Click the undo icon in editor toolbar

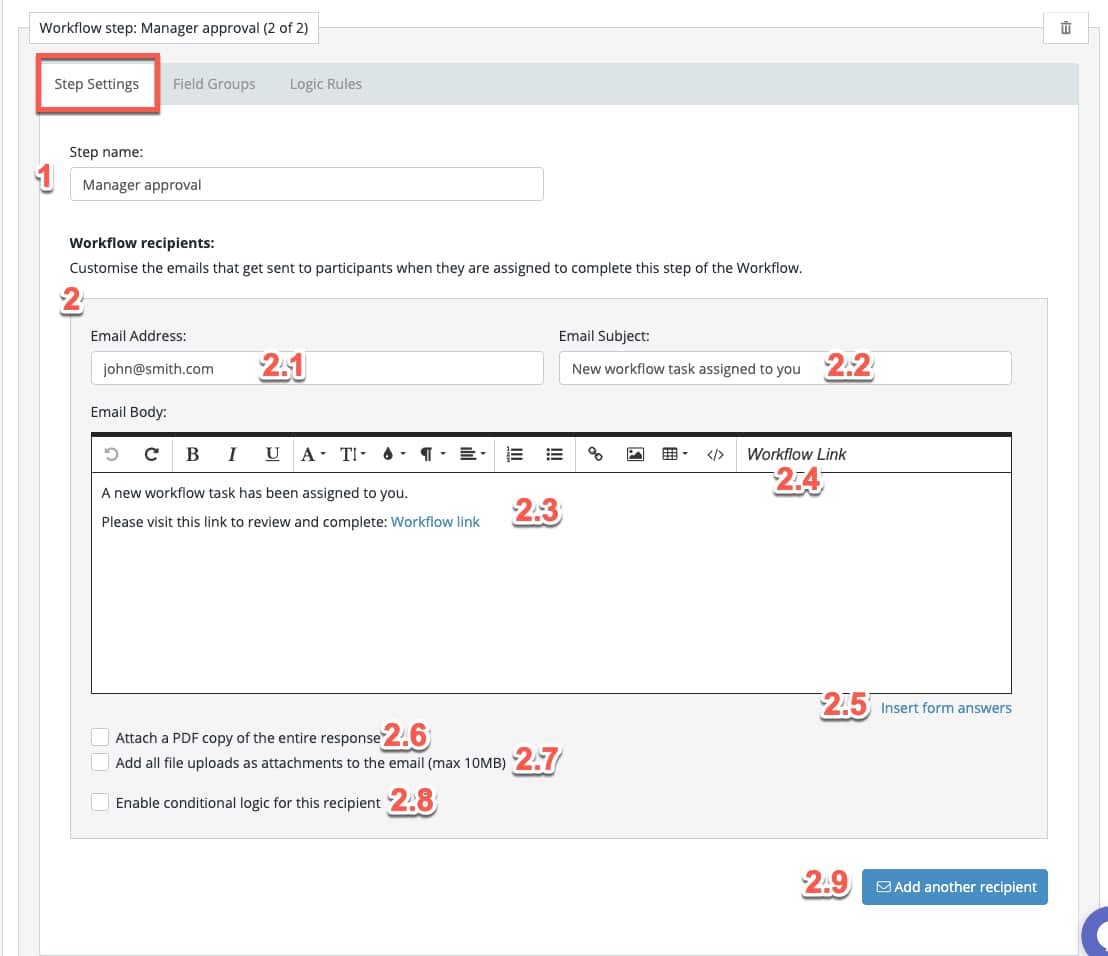111,454
